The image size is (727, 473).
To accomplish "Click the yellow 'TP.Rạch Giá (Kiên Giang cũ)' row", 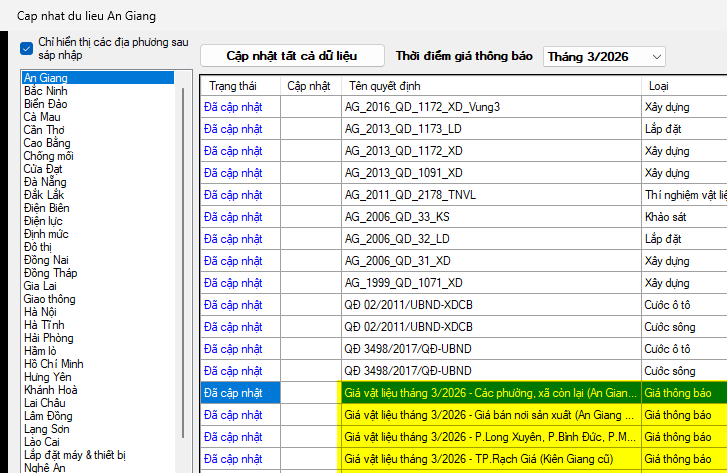I will [x=489, y=459].
